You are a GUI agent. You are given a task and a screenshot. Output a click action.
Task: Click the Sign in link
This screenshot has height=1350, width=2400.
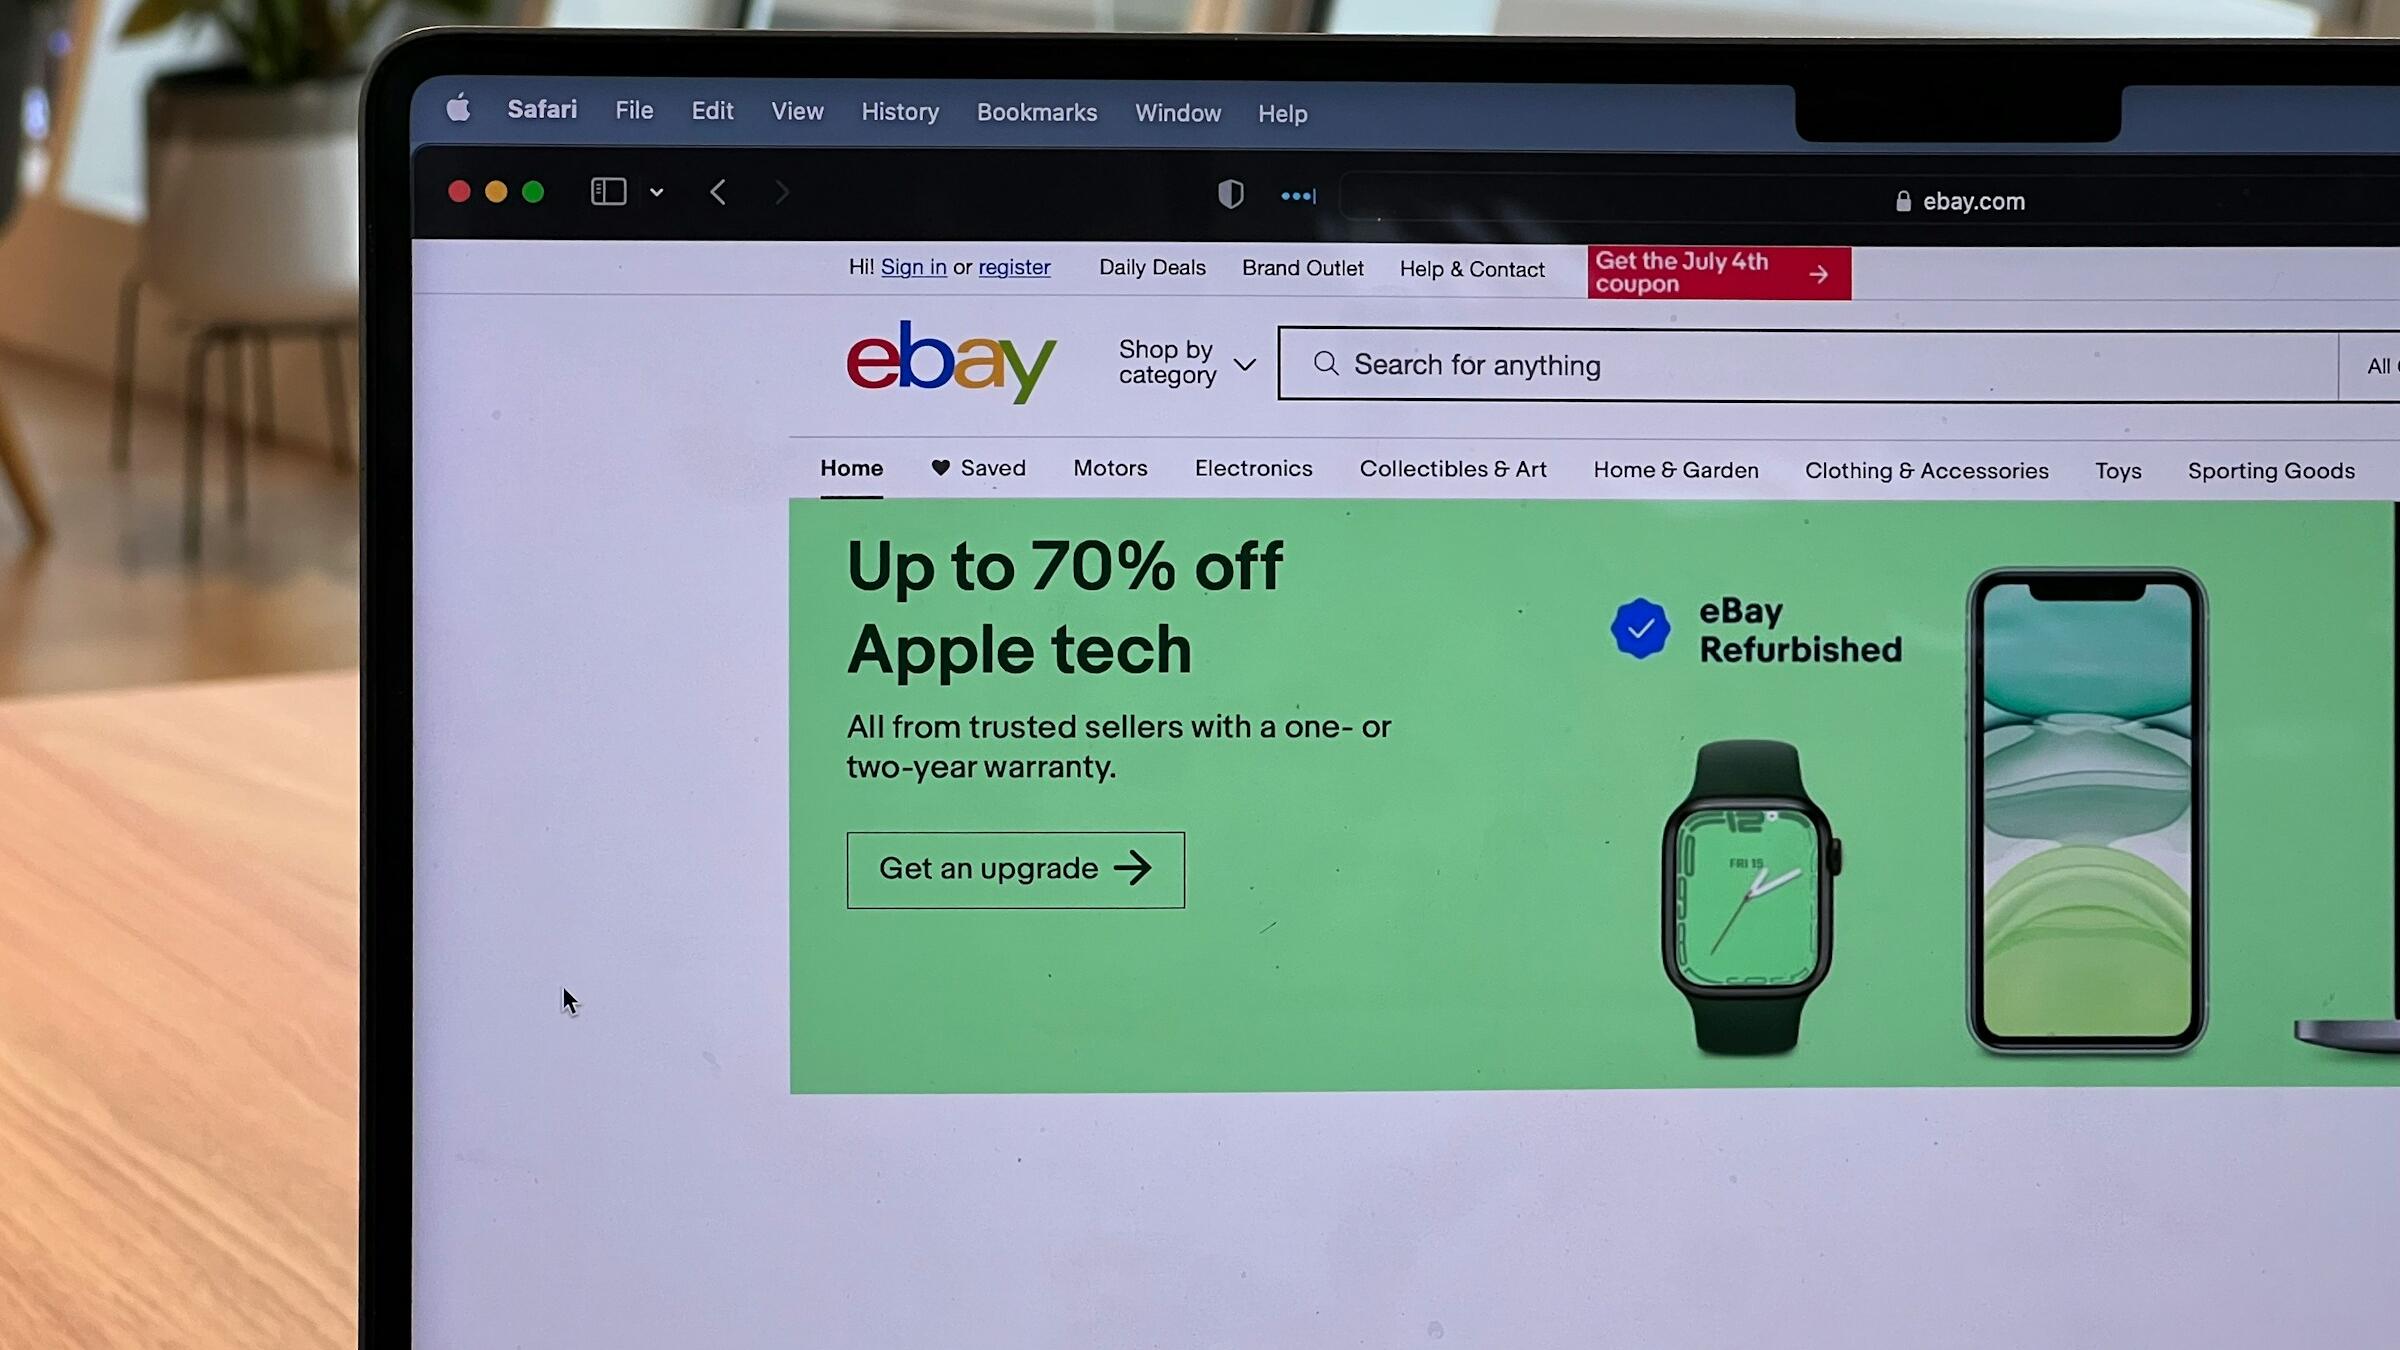tap(913, 267)
